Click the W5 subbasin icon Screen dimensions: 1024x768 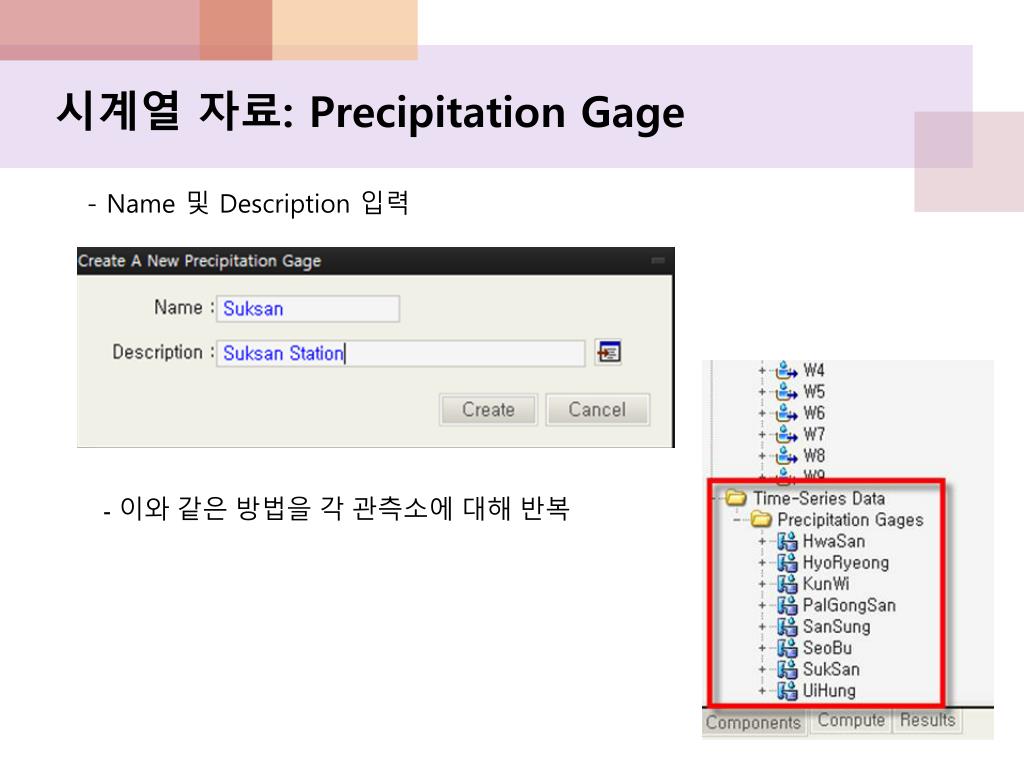click(786, 392)
